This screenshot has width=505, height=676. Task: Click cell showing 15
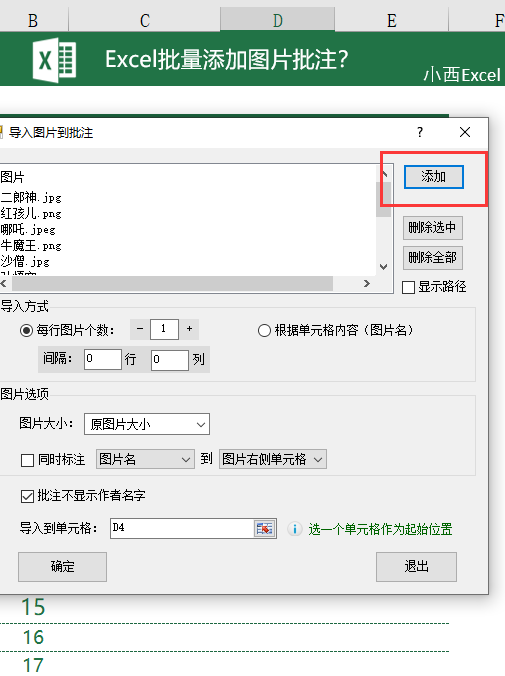33,607
